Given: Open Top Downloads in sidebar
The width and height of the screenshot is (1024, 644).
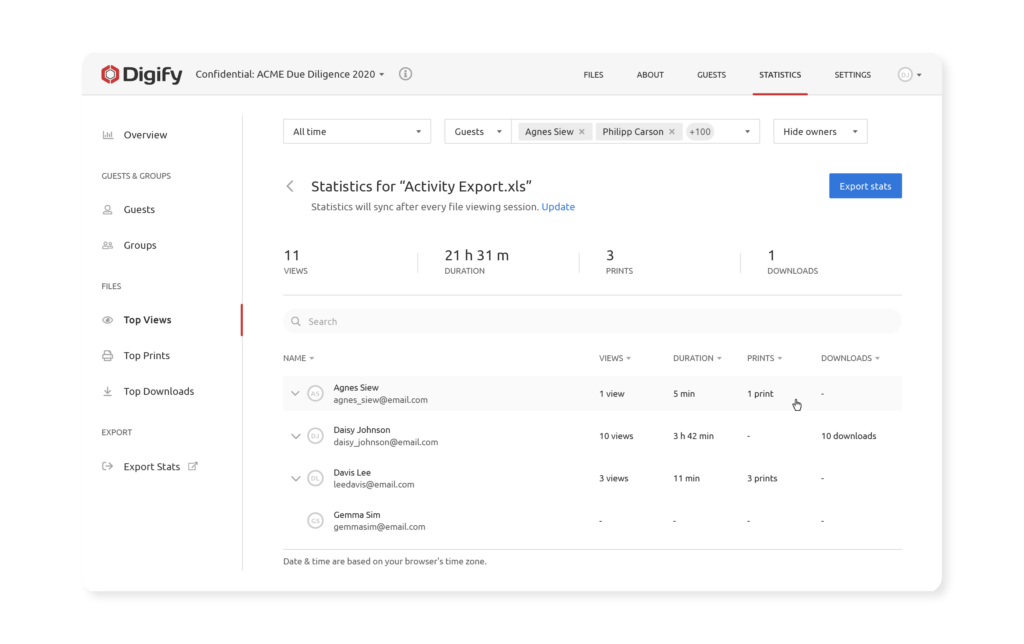Looking at the screenshot, I should pos(158,392).
